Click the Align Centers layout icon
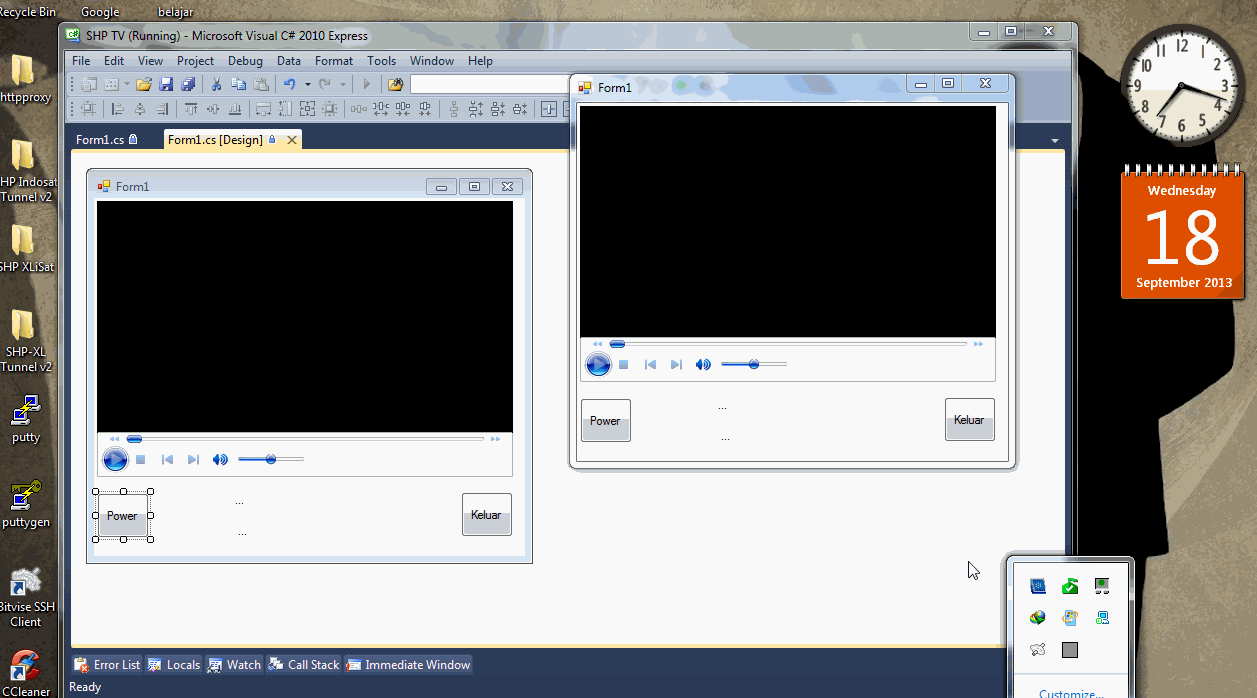This screenshot has width=1257, height=698. [140, 109]
